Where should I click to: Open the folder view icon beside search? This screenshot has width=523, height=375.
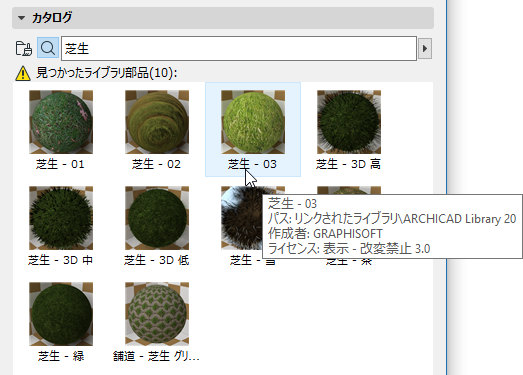[x=24, y=48]
